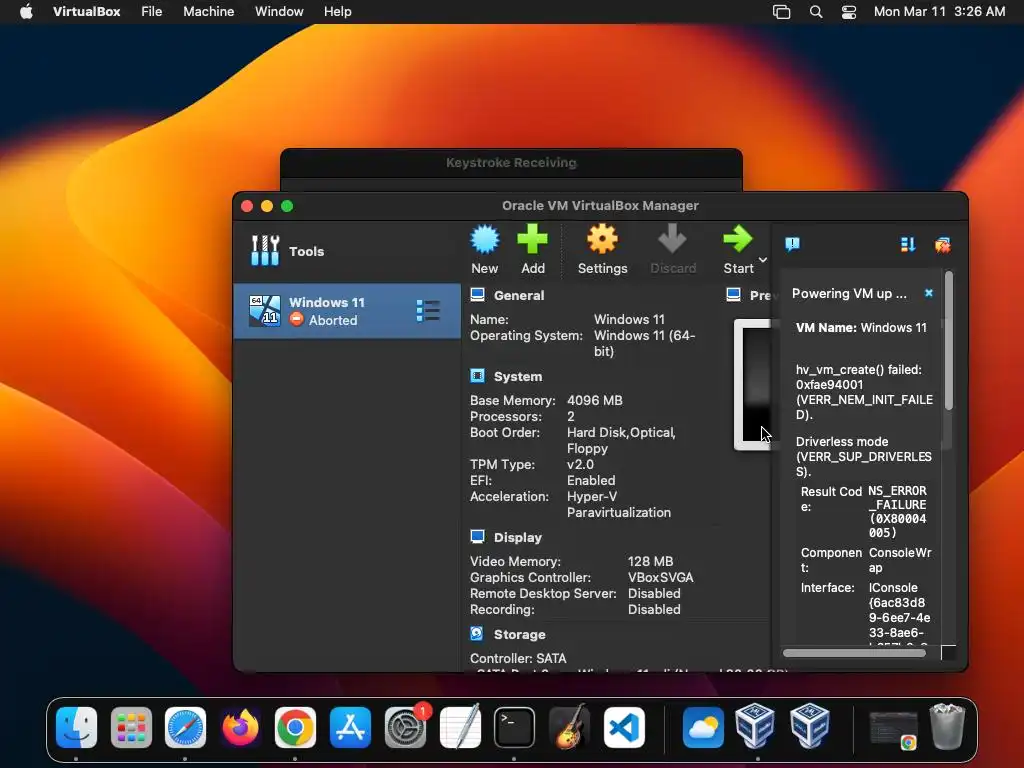Click the Oracle VM VirtualBox Manager title bar
This screenshot has height=768, width=1024.
pos(600,206)
